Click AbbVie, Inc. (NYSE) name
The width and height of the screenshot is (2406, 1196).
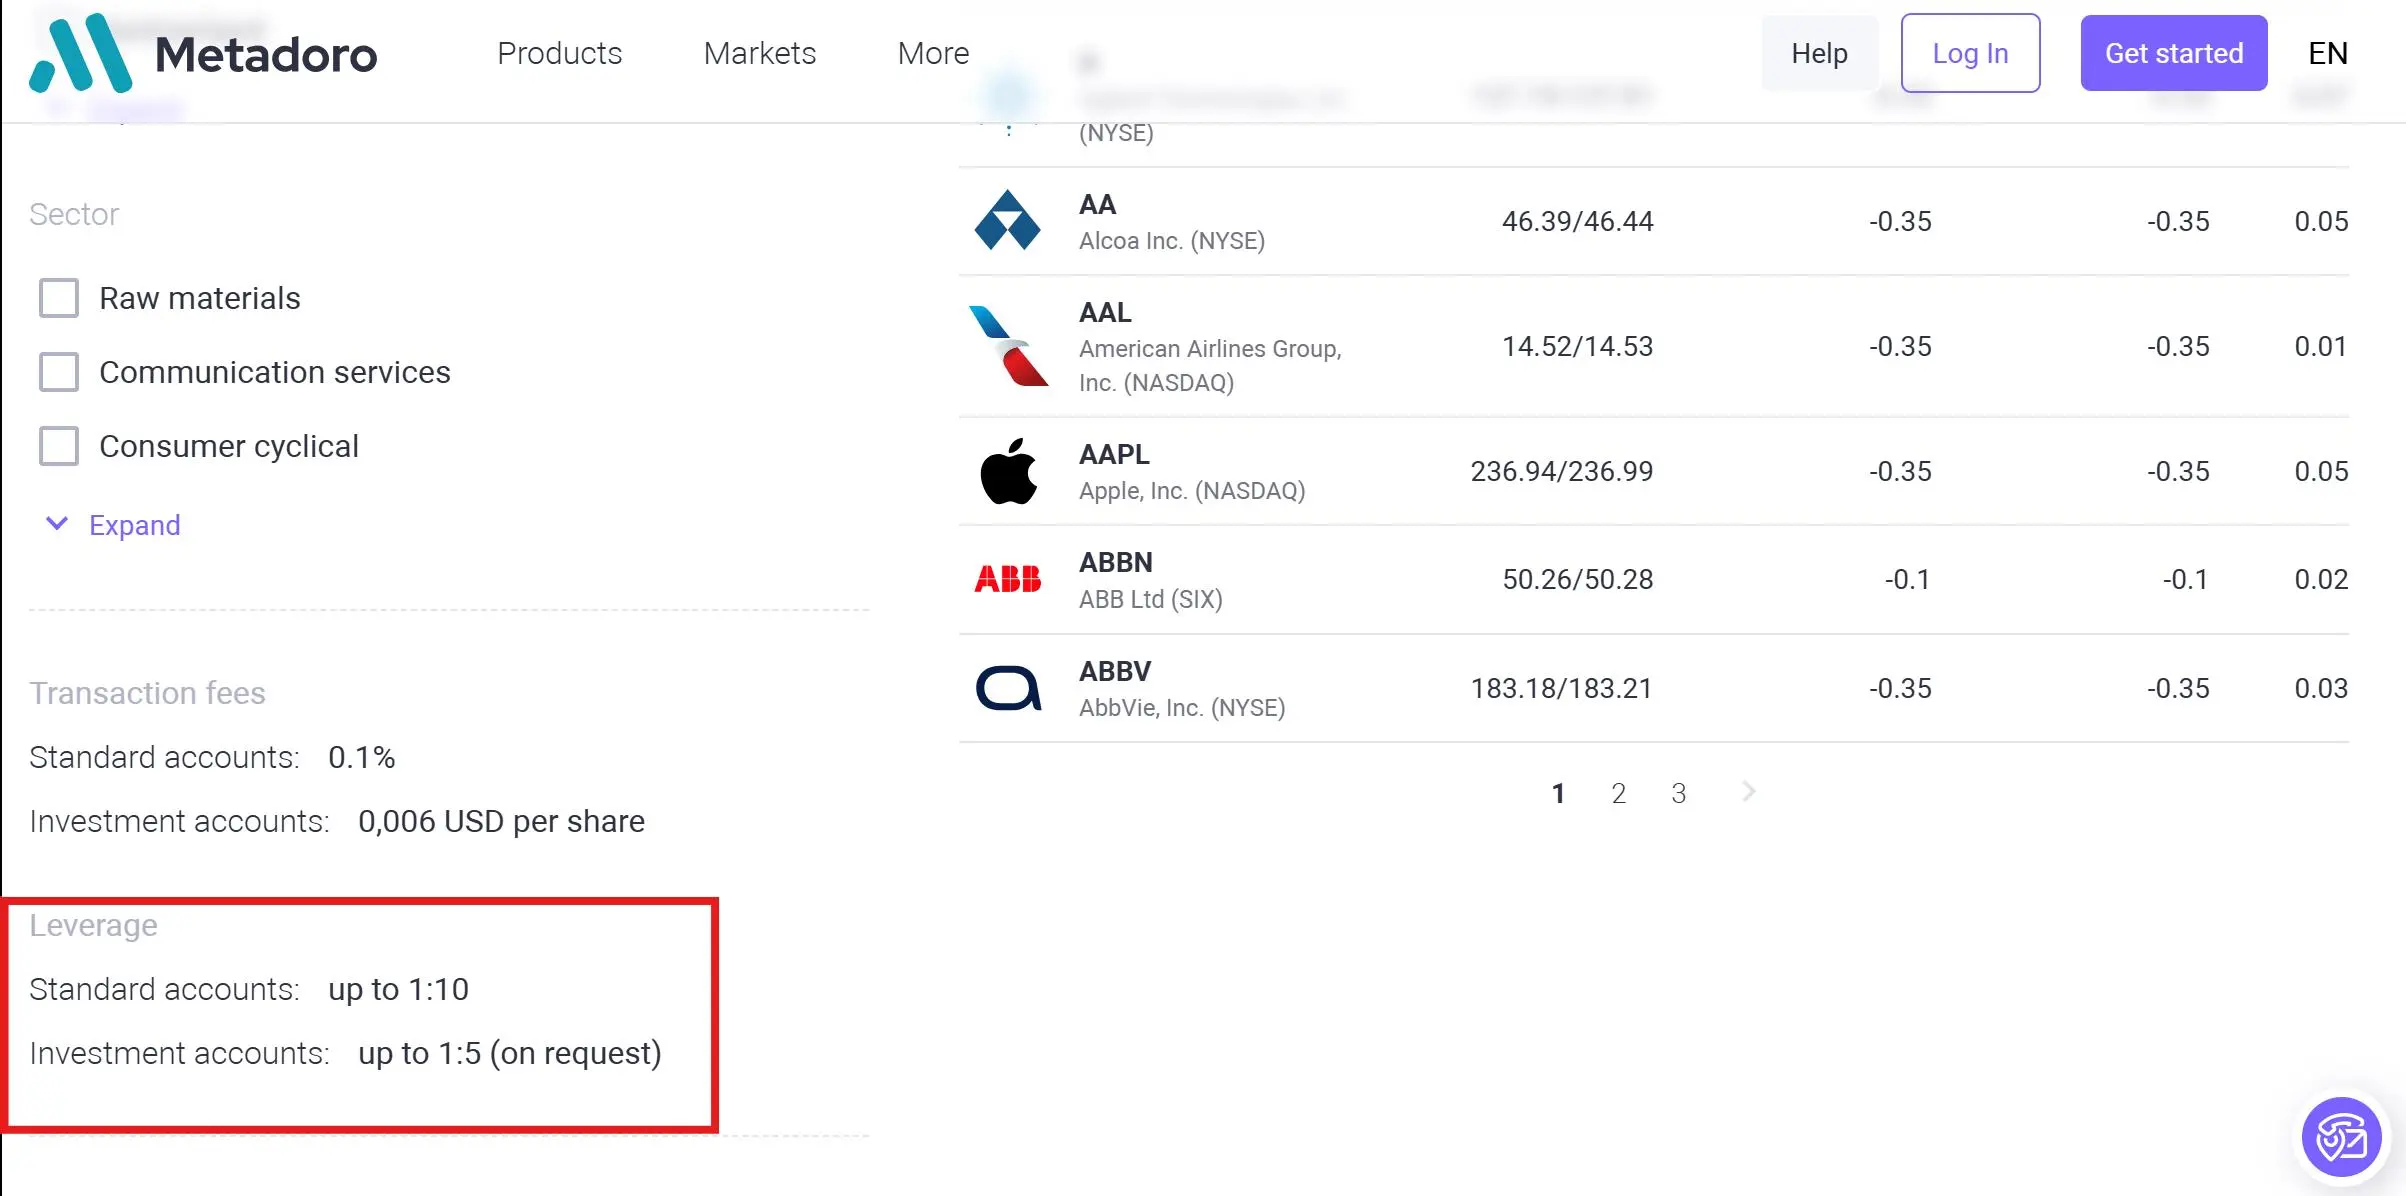pos(1182,708)
